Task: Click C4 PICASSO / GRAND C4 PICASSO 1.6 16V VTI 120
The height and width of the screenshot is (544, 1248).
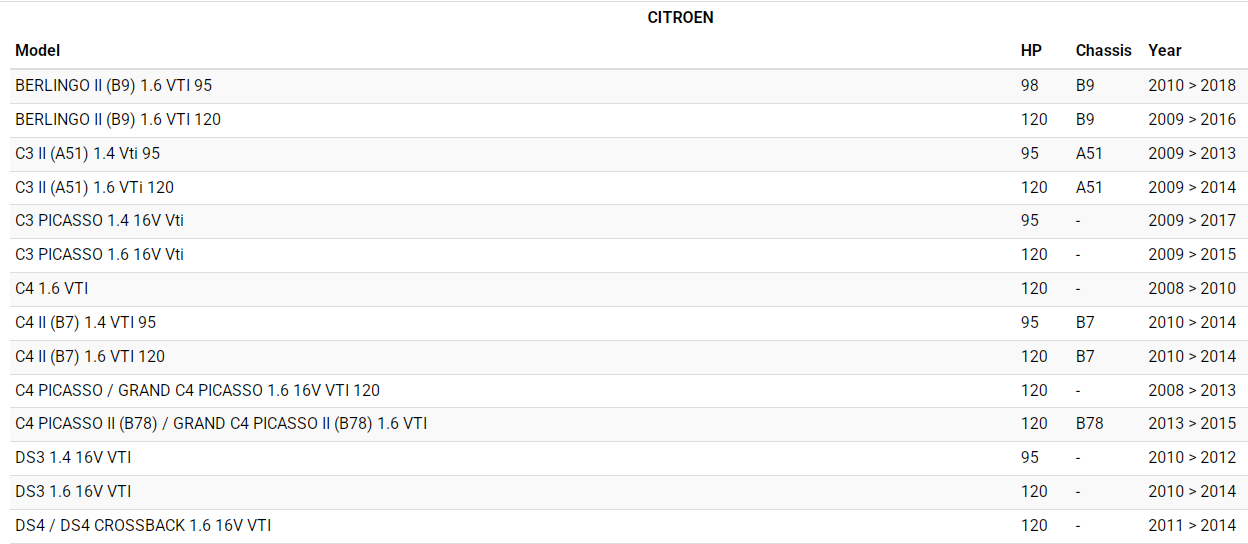Action: (198, 391)
